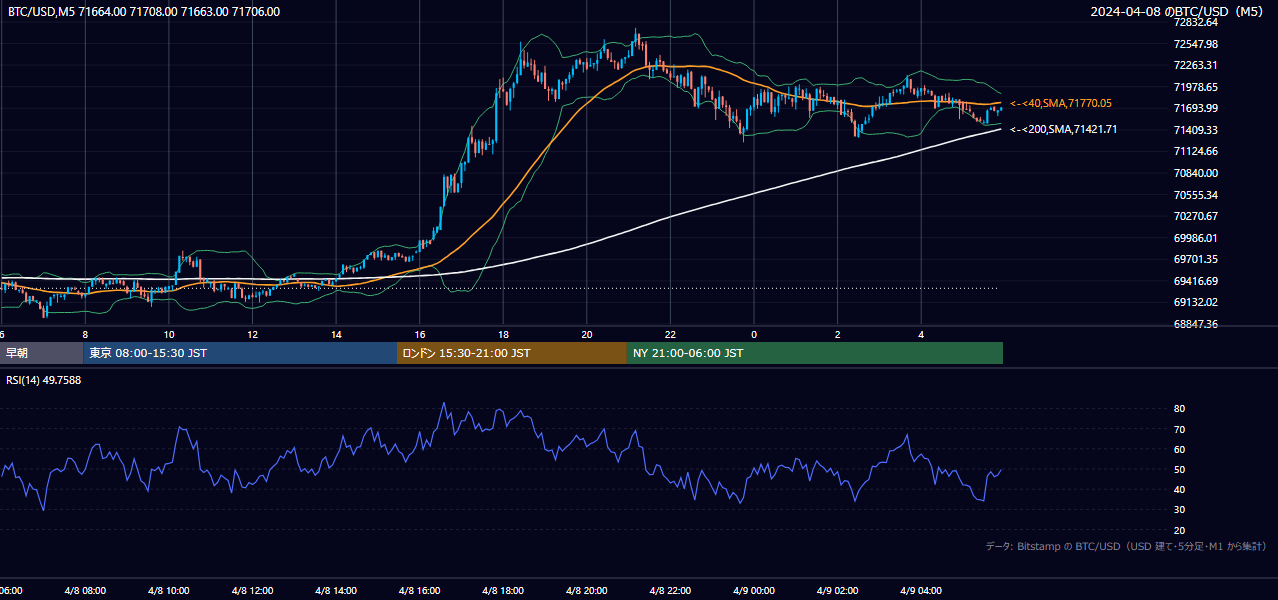Image resolution: width=1278 pixels, height=600 pixels.
Task: Click RSI scale value 60
Action: (1179, 449)
